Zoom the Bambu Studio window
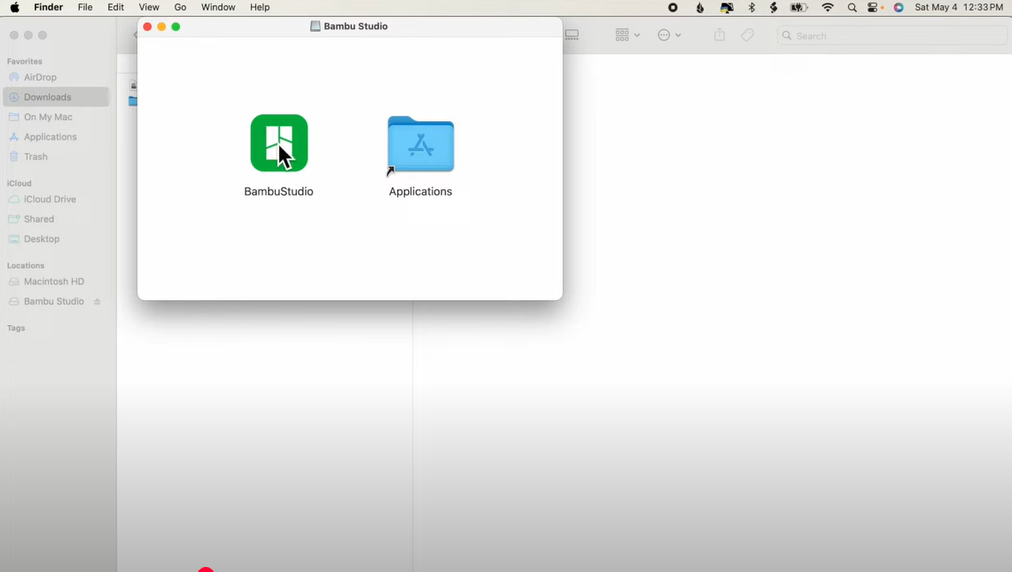The image size is (1012, 572). tap(176, 26)
